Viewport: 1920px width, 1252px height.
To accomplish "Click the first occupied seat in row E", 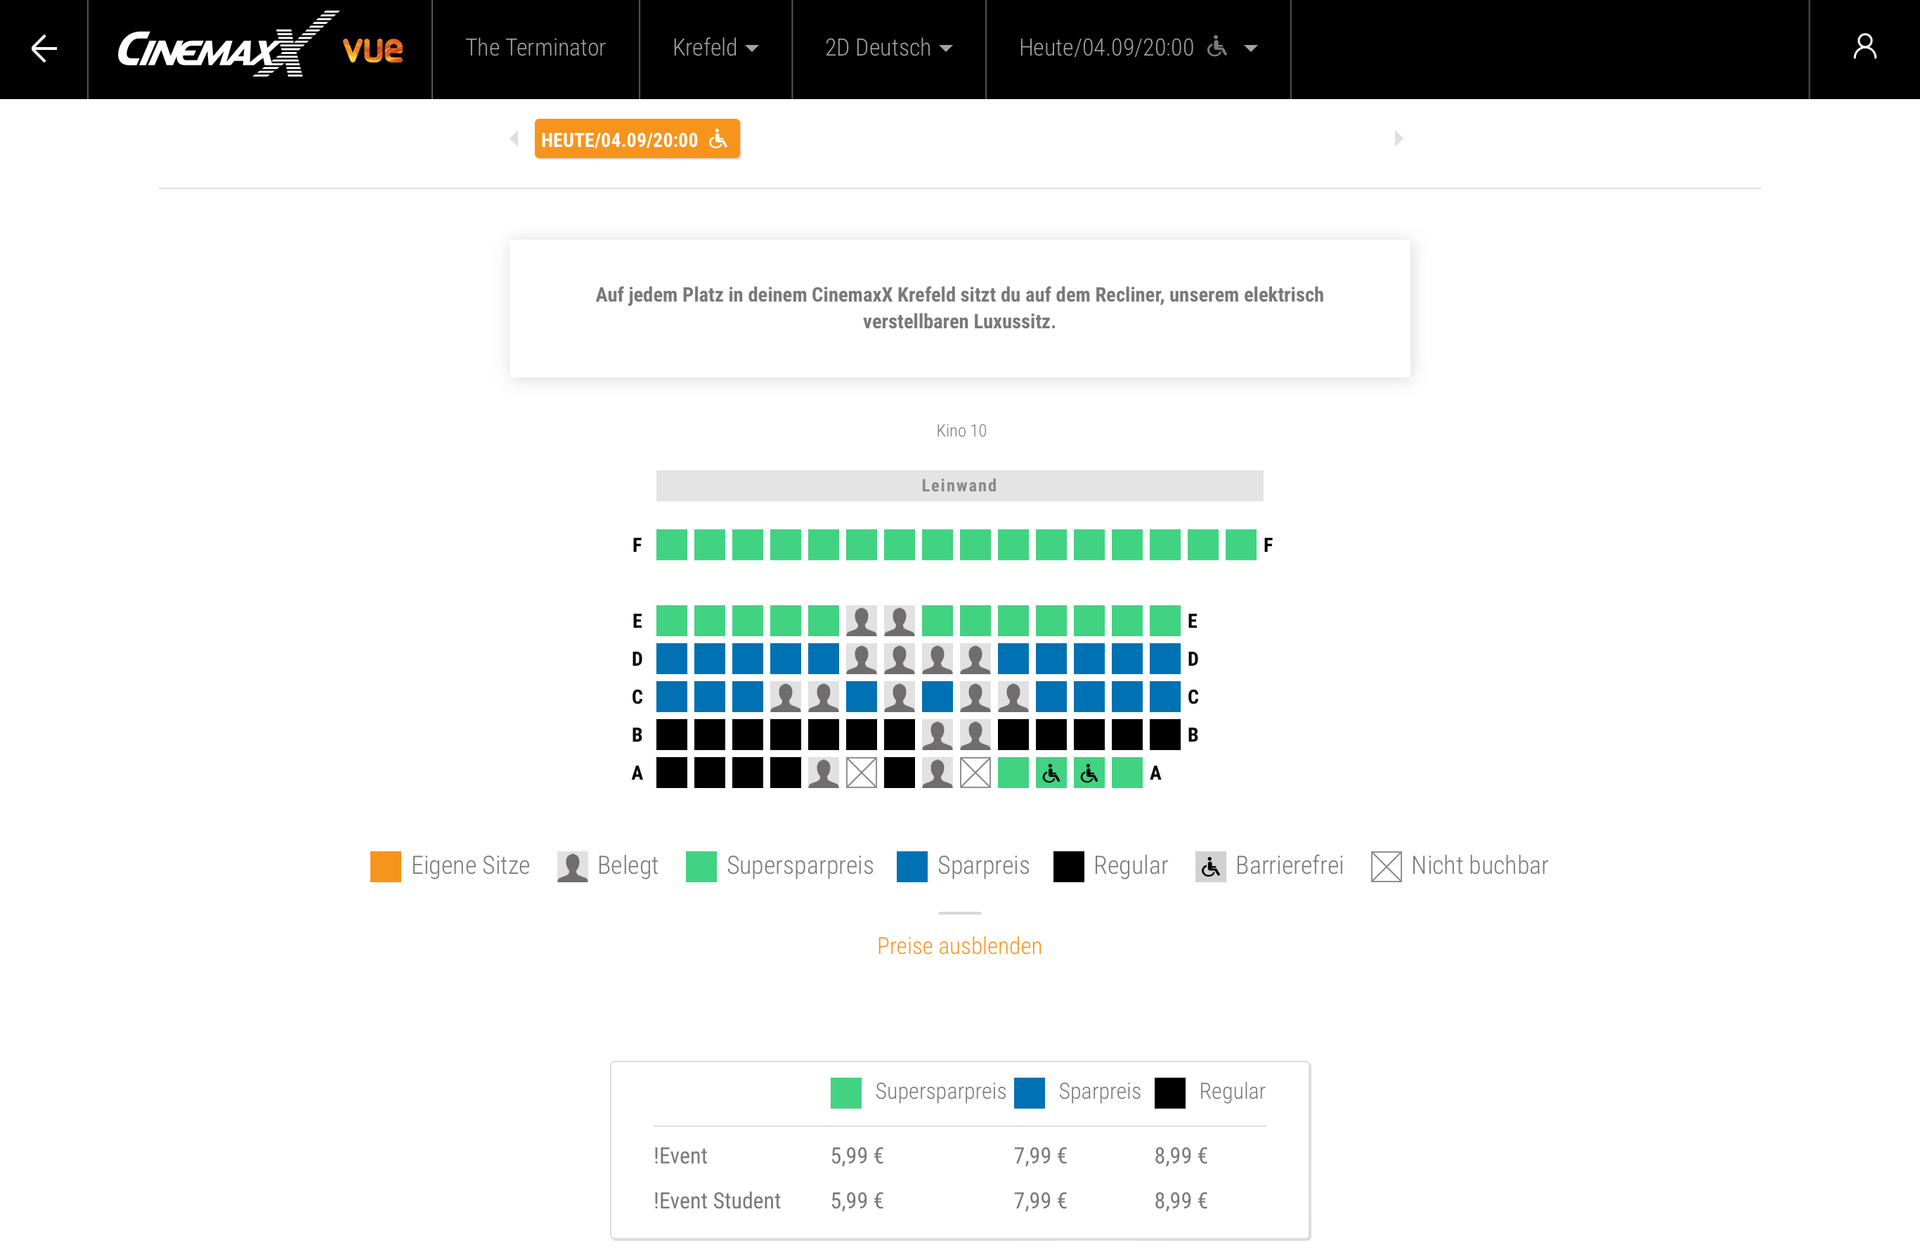I will tap(861, 621).
